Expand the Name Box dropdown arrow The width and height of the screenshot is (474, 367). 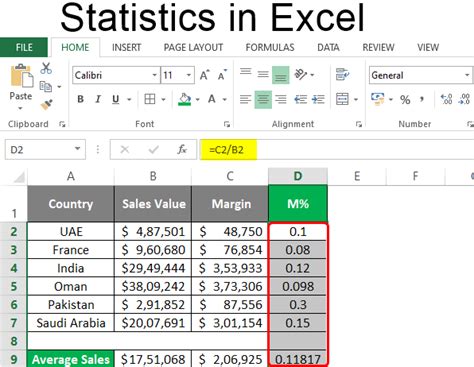point(77,149)
